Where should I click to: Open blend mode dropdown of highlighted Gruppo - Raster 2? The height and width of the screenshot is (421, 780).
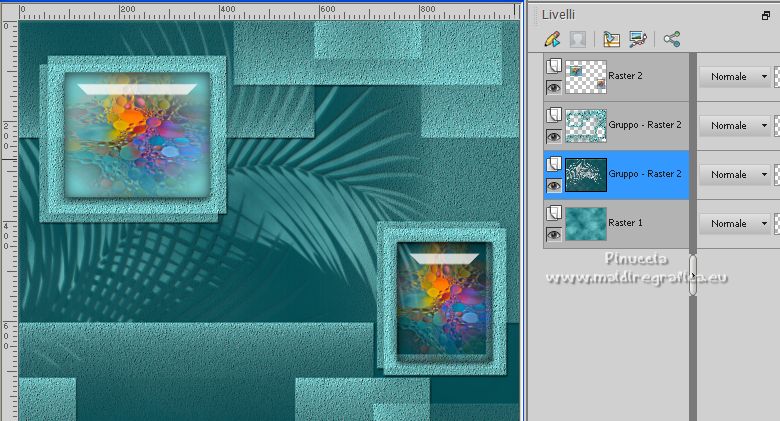pos(735,175)
